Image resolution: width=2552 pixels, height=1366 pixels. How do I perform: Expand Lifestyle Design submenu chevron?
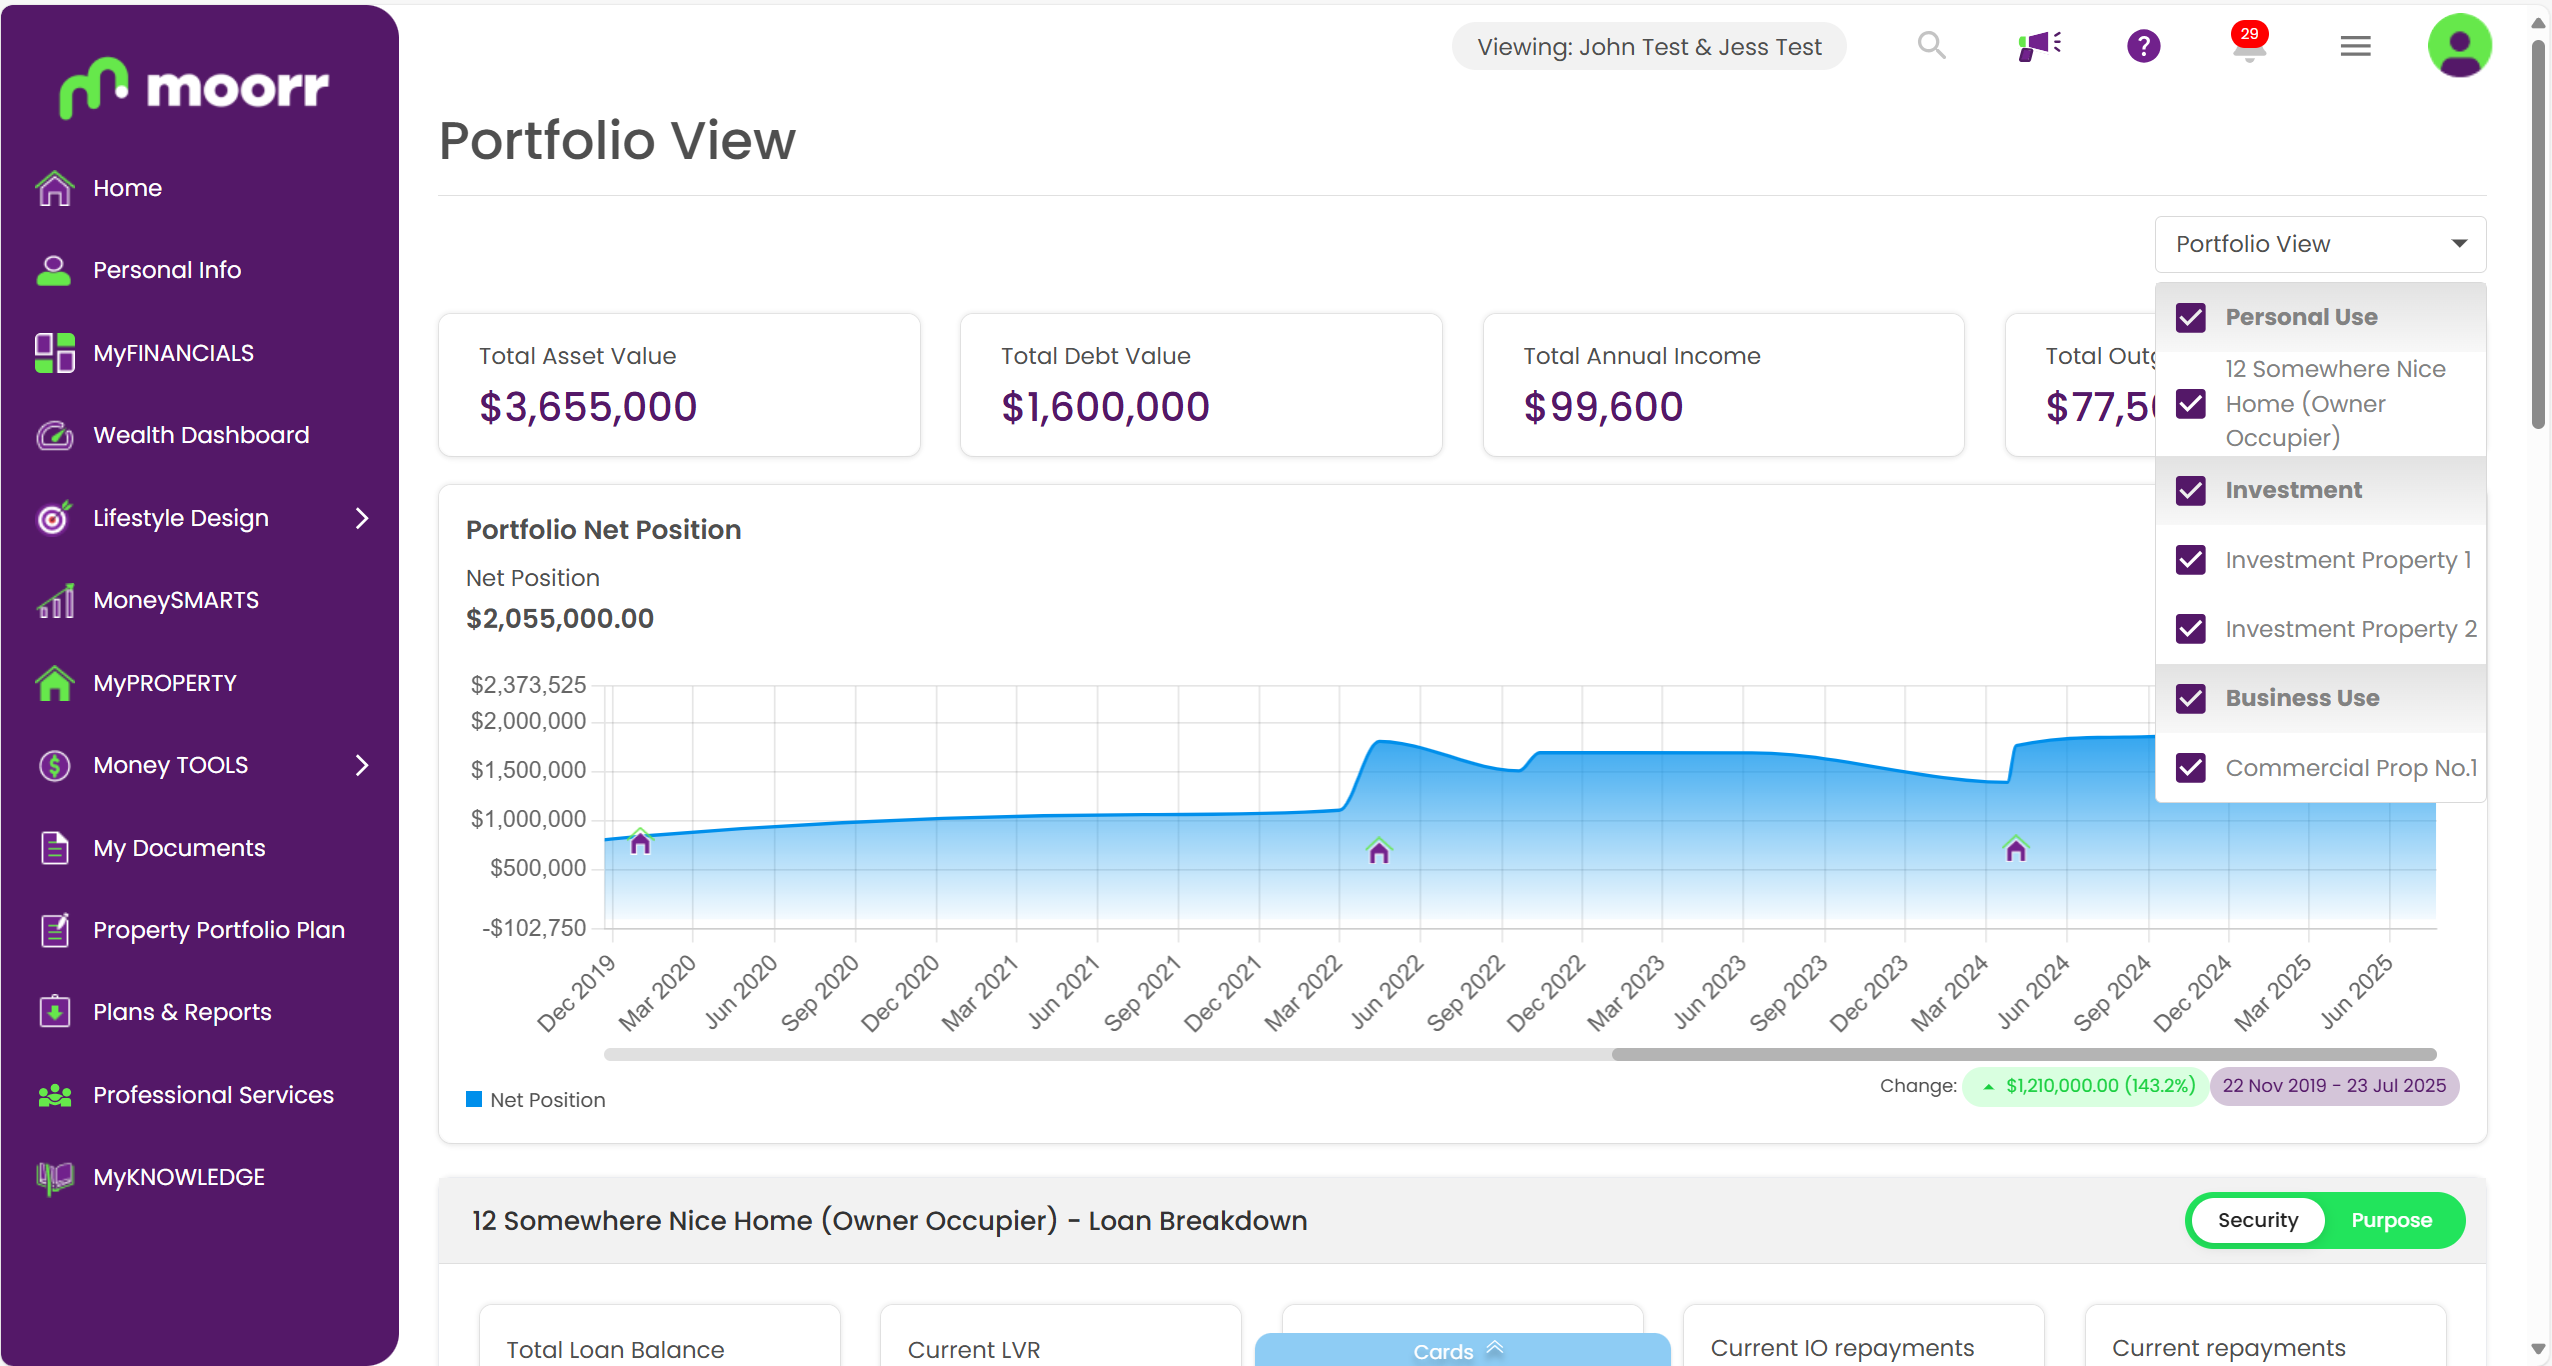pyautogui.click(x=362, y=518)
